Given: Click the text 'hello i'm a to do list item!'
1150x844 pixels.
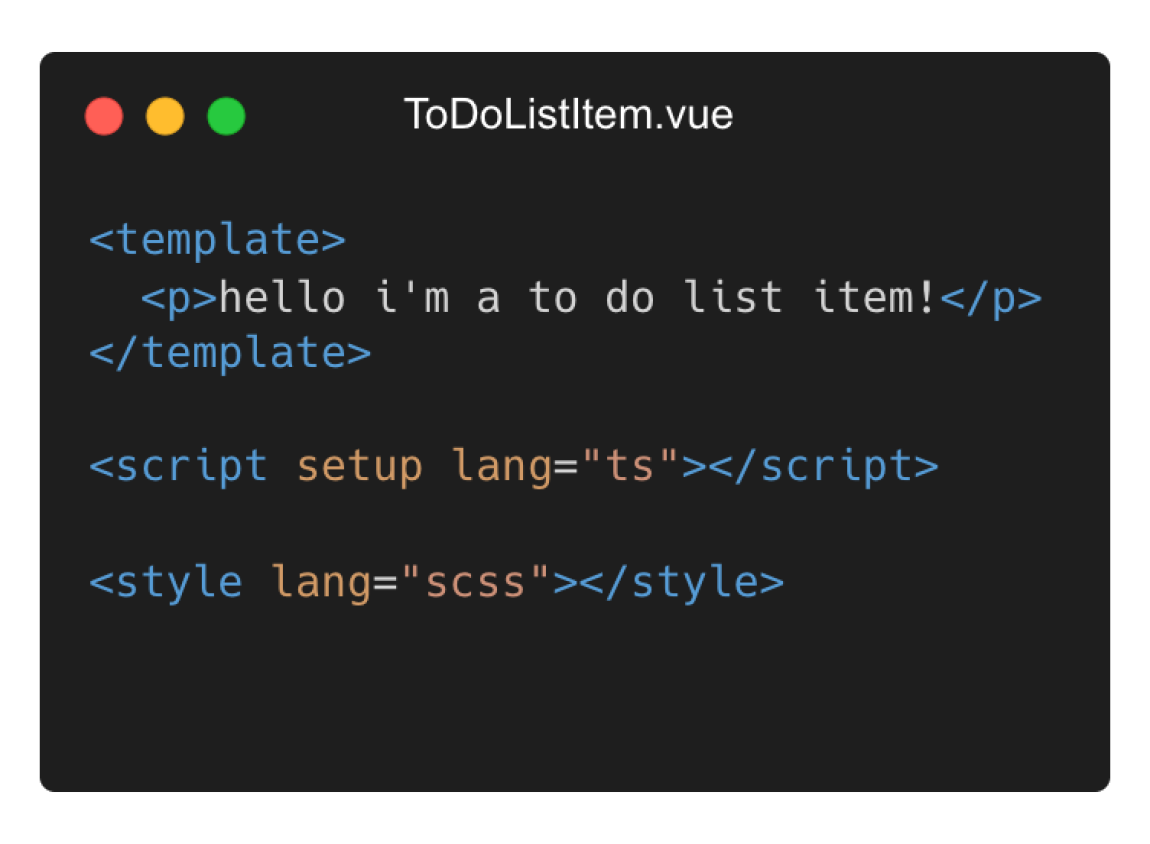Looking at the screenshot, I should click(578, 297).
